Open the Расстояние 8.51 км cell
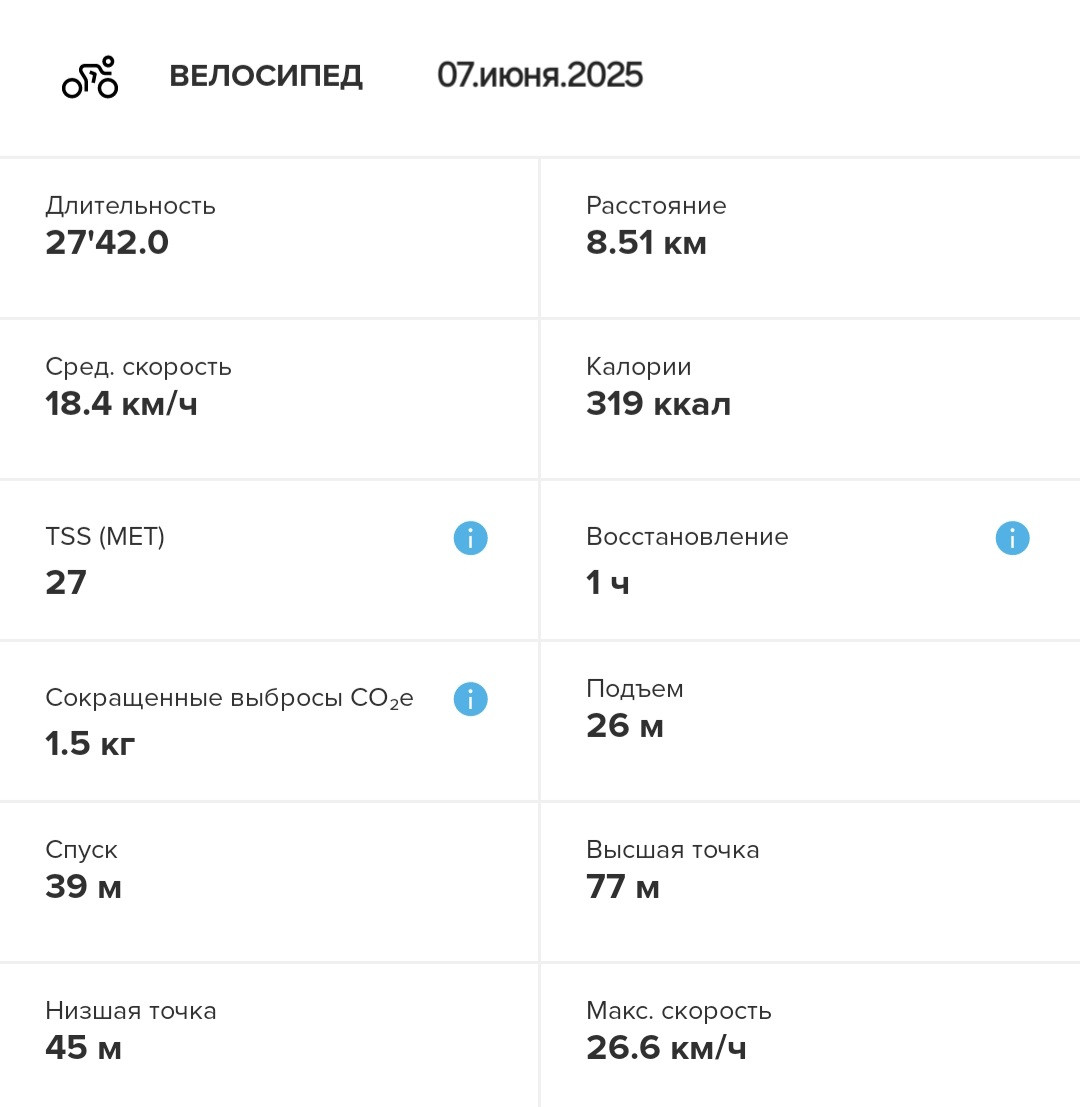 810,239
